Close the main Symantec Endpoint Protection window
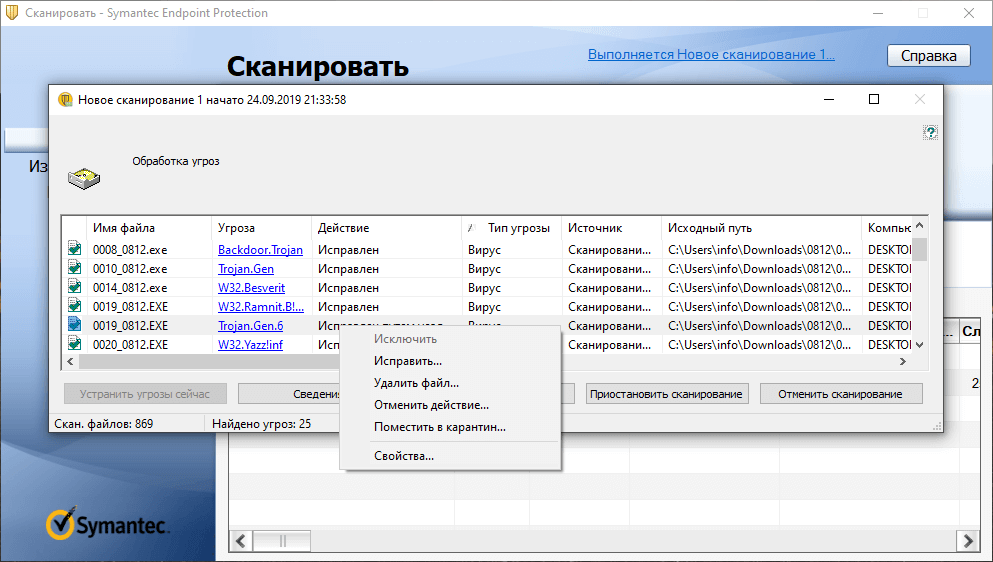 click(968, 13)
